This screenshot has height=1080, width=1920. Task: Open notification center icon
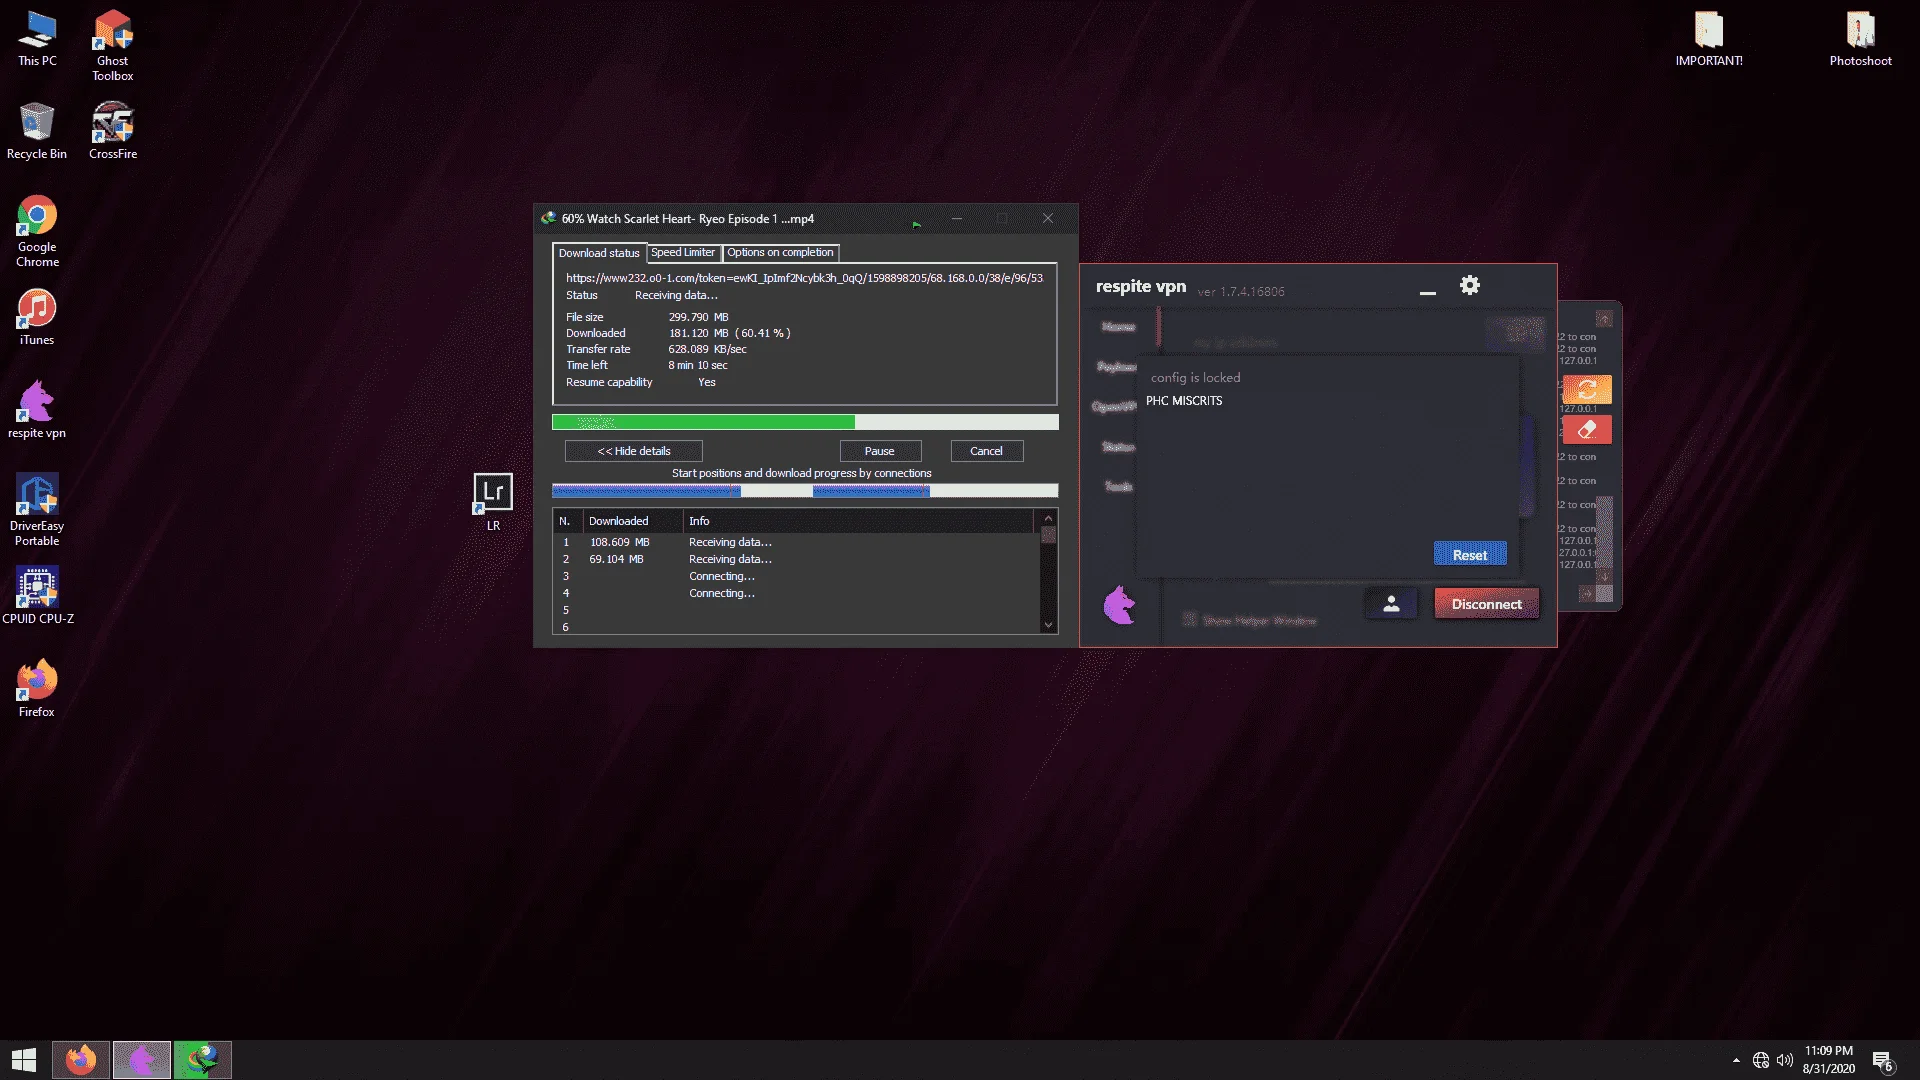click(x=1884, y=1061)
